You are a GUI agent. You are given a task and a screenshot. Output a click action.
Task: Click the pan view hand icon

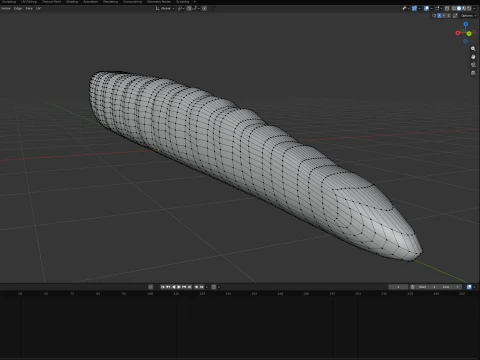tap(473, 57)
